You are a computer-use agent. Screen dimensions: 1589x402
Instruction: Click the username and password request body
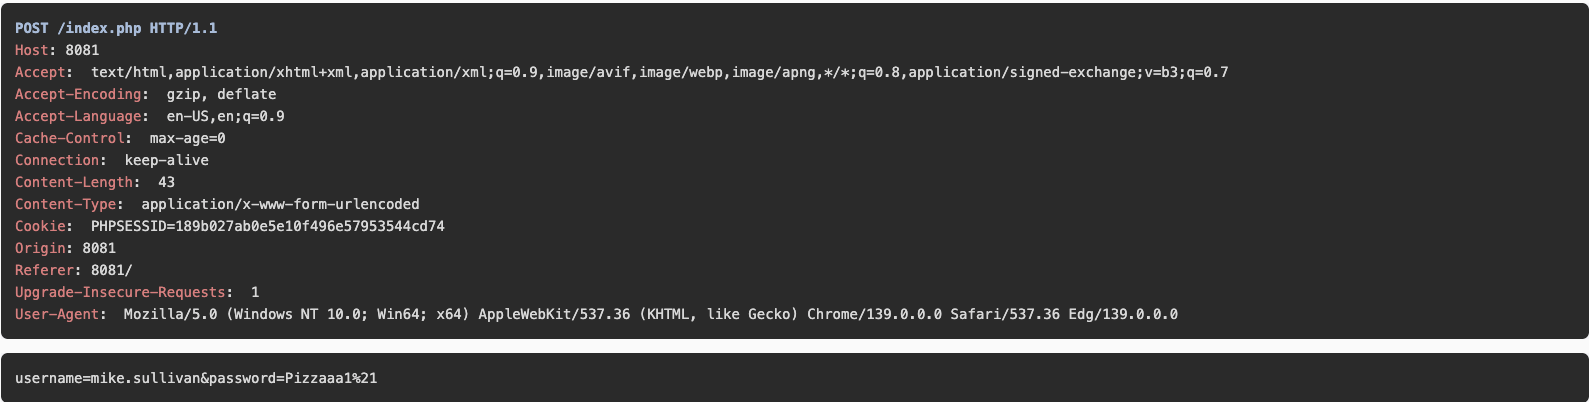(196, 378)
